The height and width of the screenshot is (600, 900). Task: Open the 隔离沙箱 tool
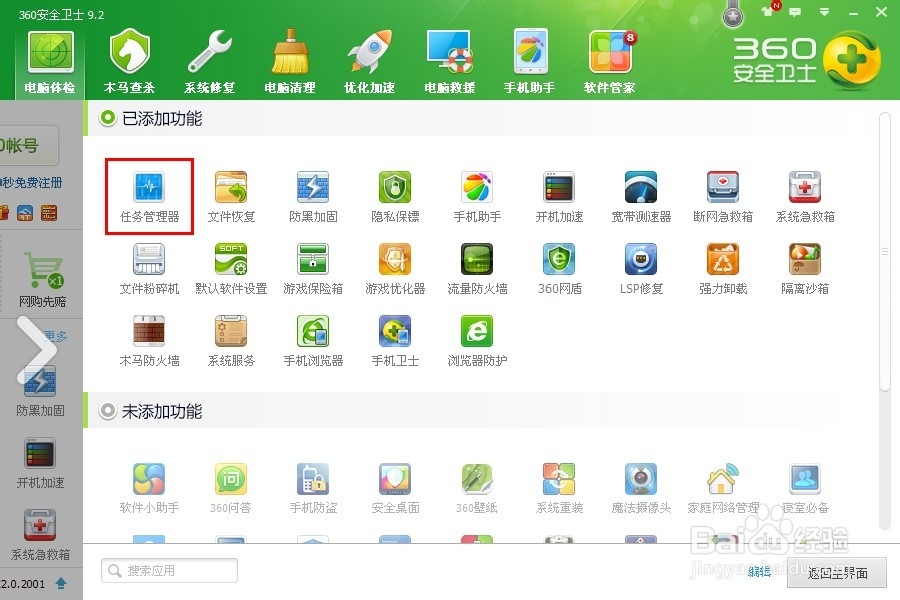point(805,269)
